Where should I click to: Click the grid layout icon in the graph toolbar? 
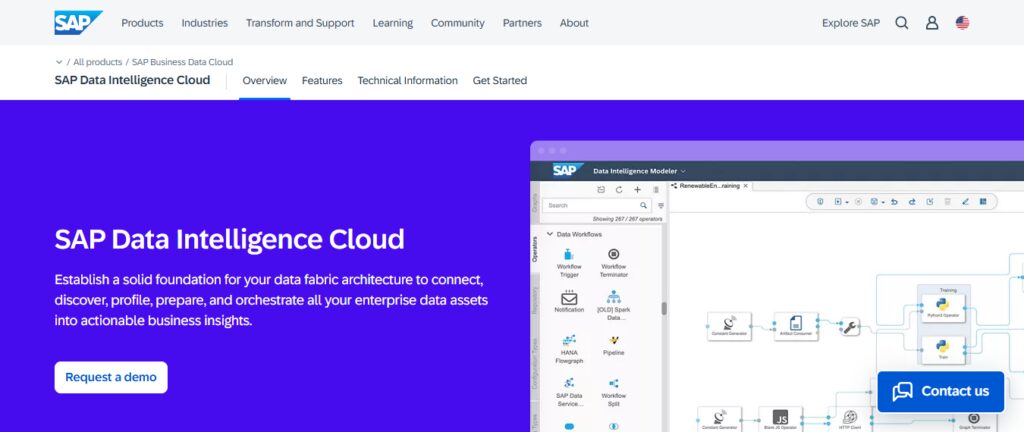coord(982,202)
